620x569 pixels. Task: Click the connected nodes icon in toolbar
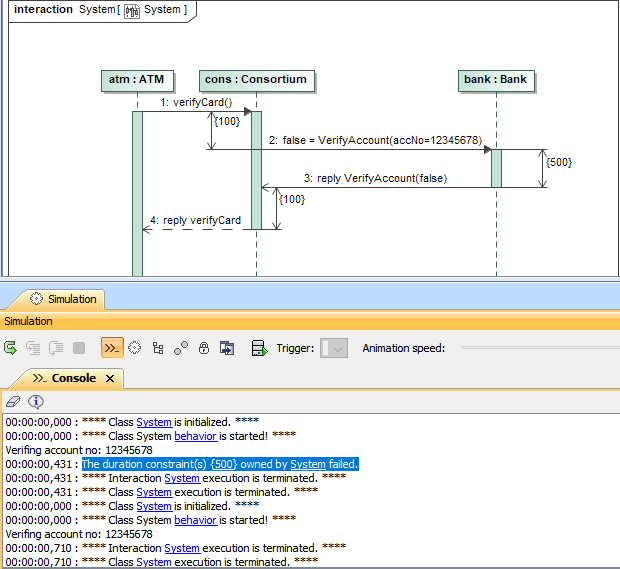(181, 348)
